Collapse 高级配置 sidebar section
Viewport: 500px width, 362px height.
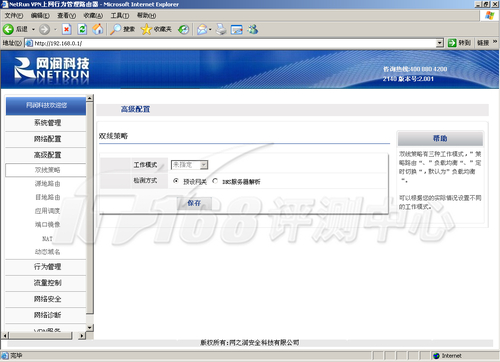point(46,155)
